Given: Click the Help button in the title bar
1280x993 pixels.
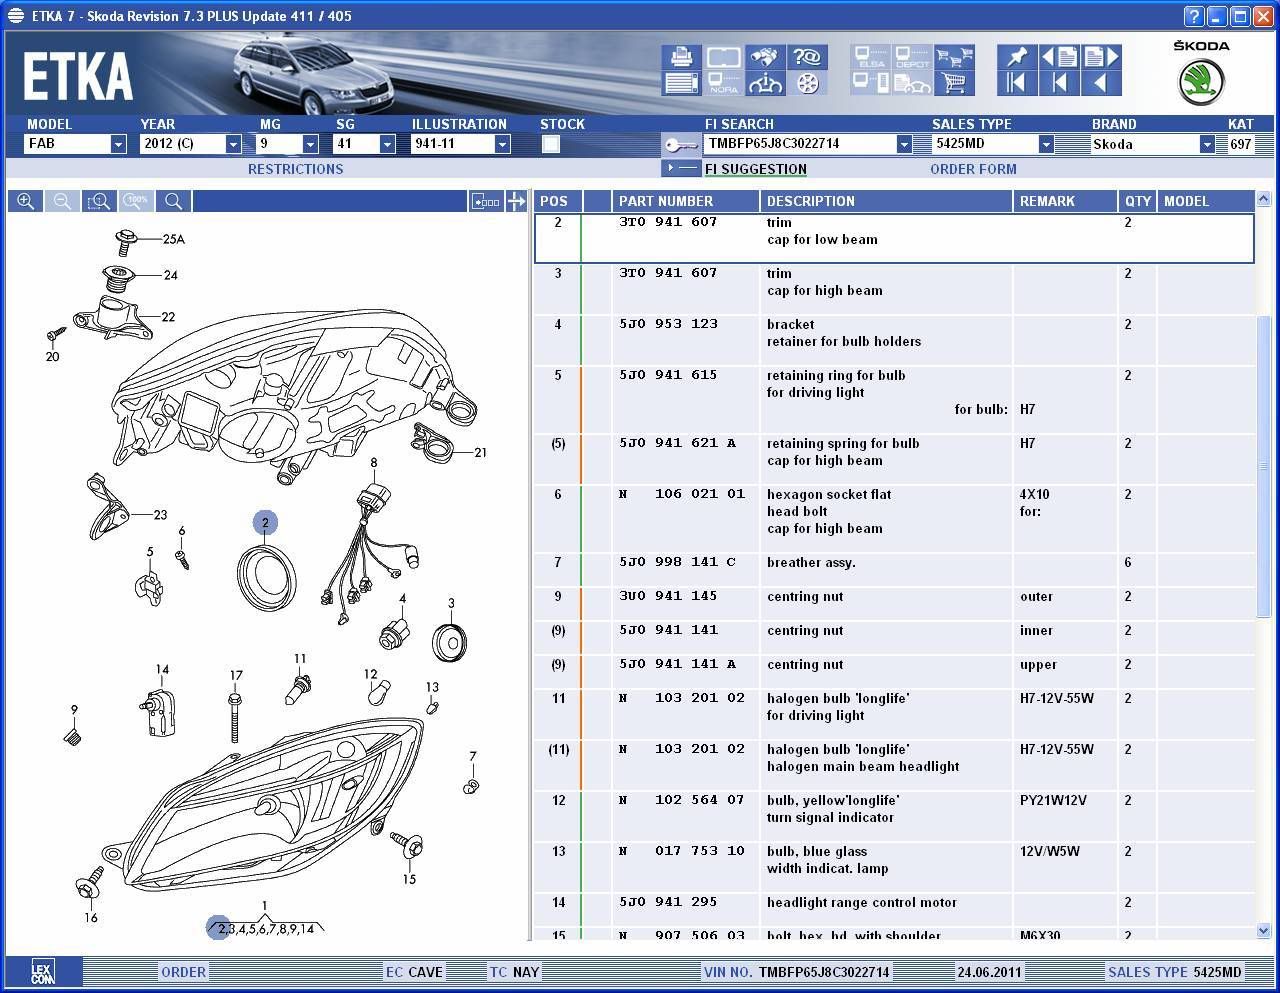Looking at the screenshot, I should (x=1193, y=16).
